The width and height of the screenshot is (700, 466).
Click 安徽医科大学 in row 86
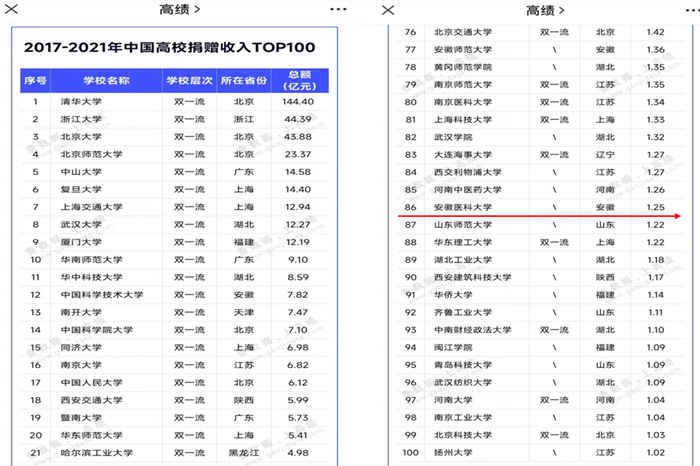[x=463, y=207]
